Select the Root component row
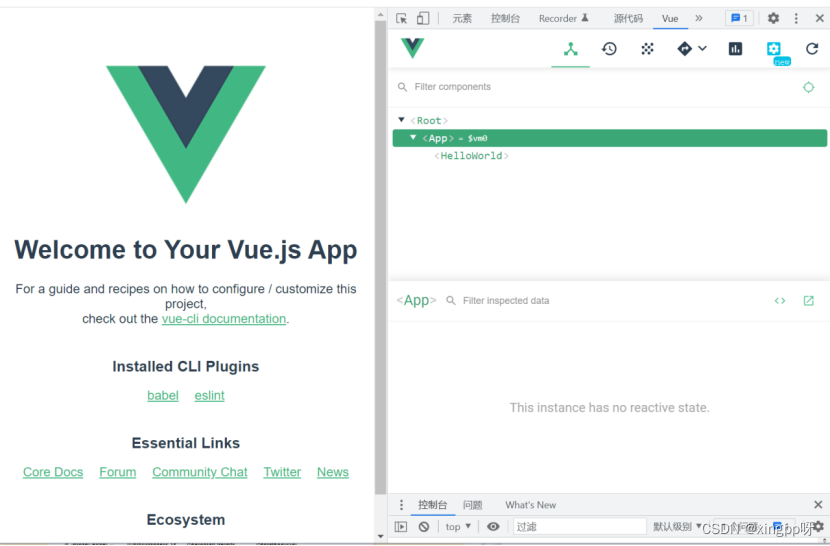Viewport: 830px width, 546px height. (610, 121)
